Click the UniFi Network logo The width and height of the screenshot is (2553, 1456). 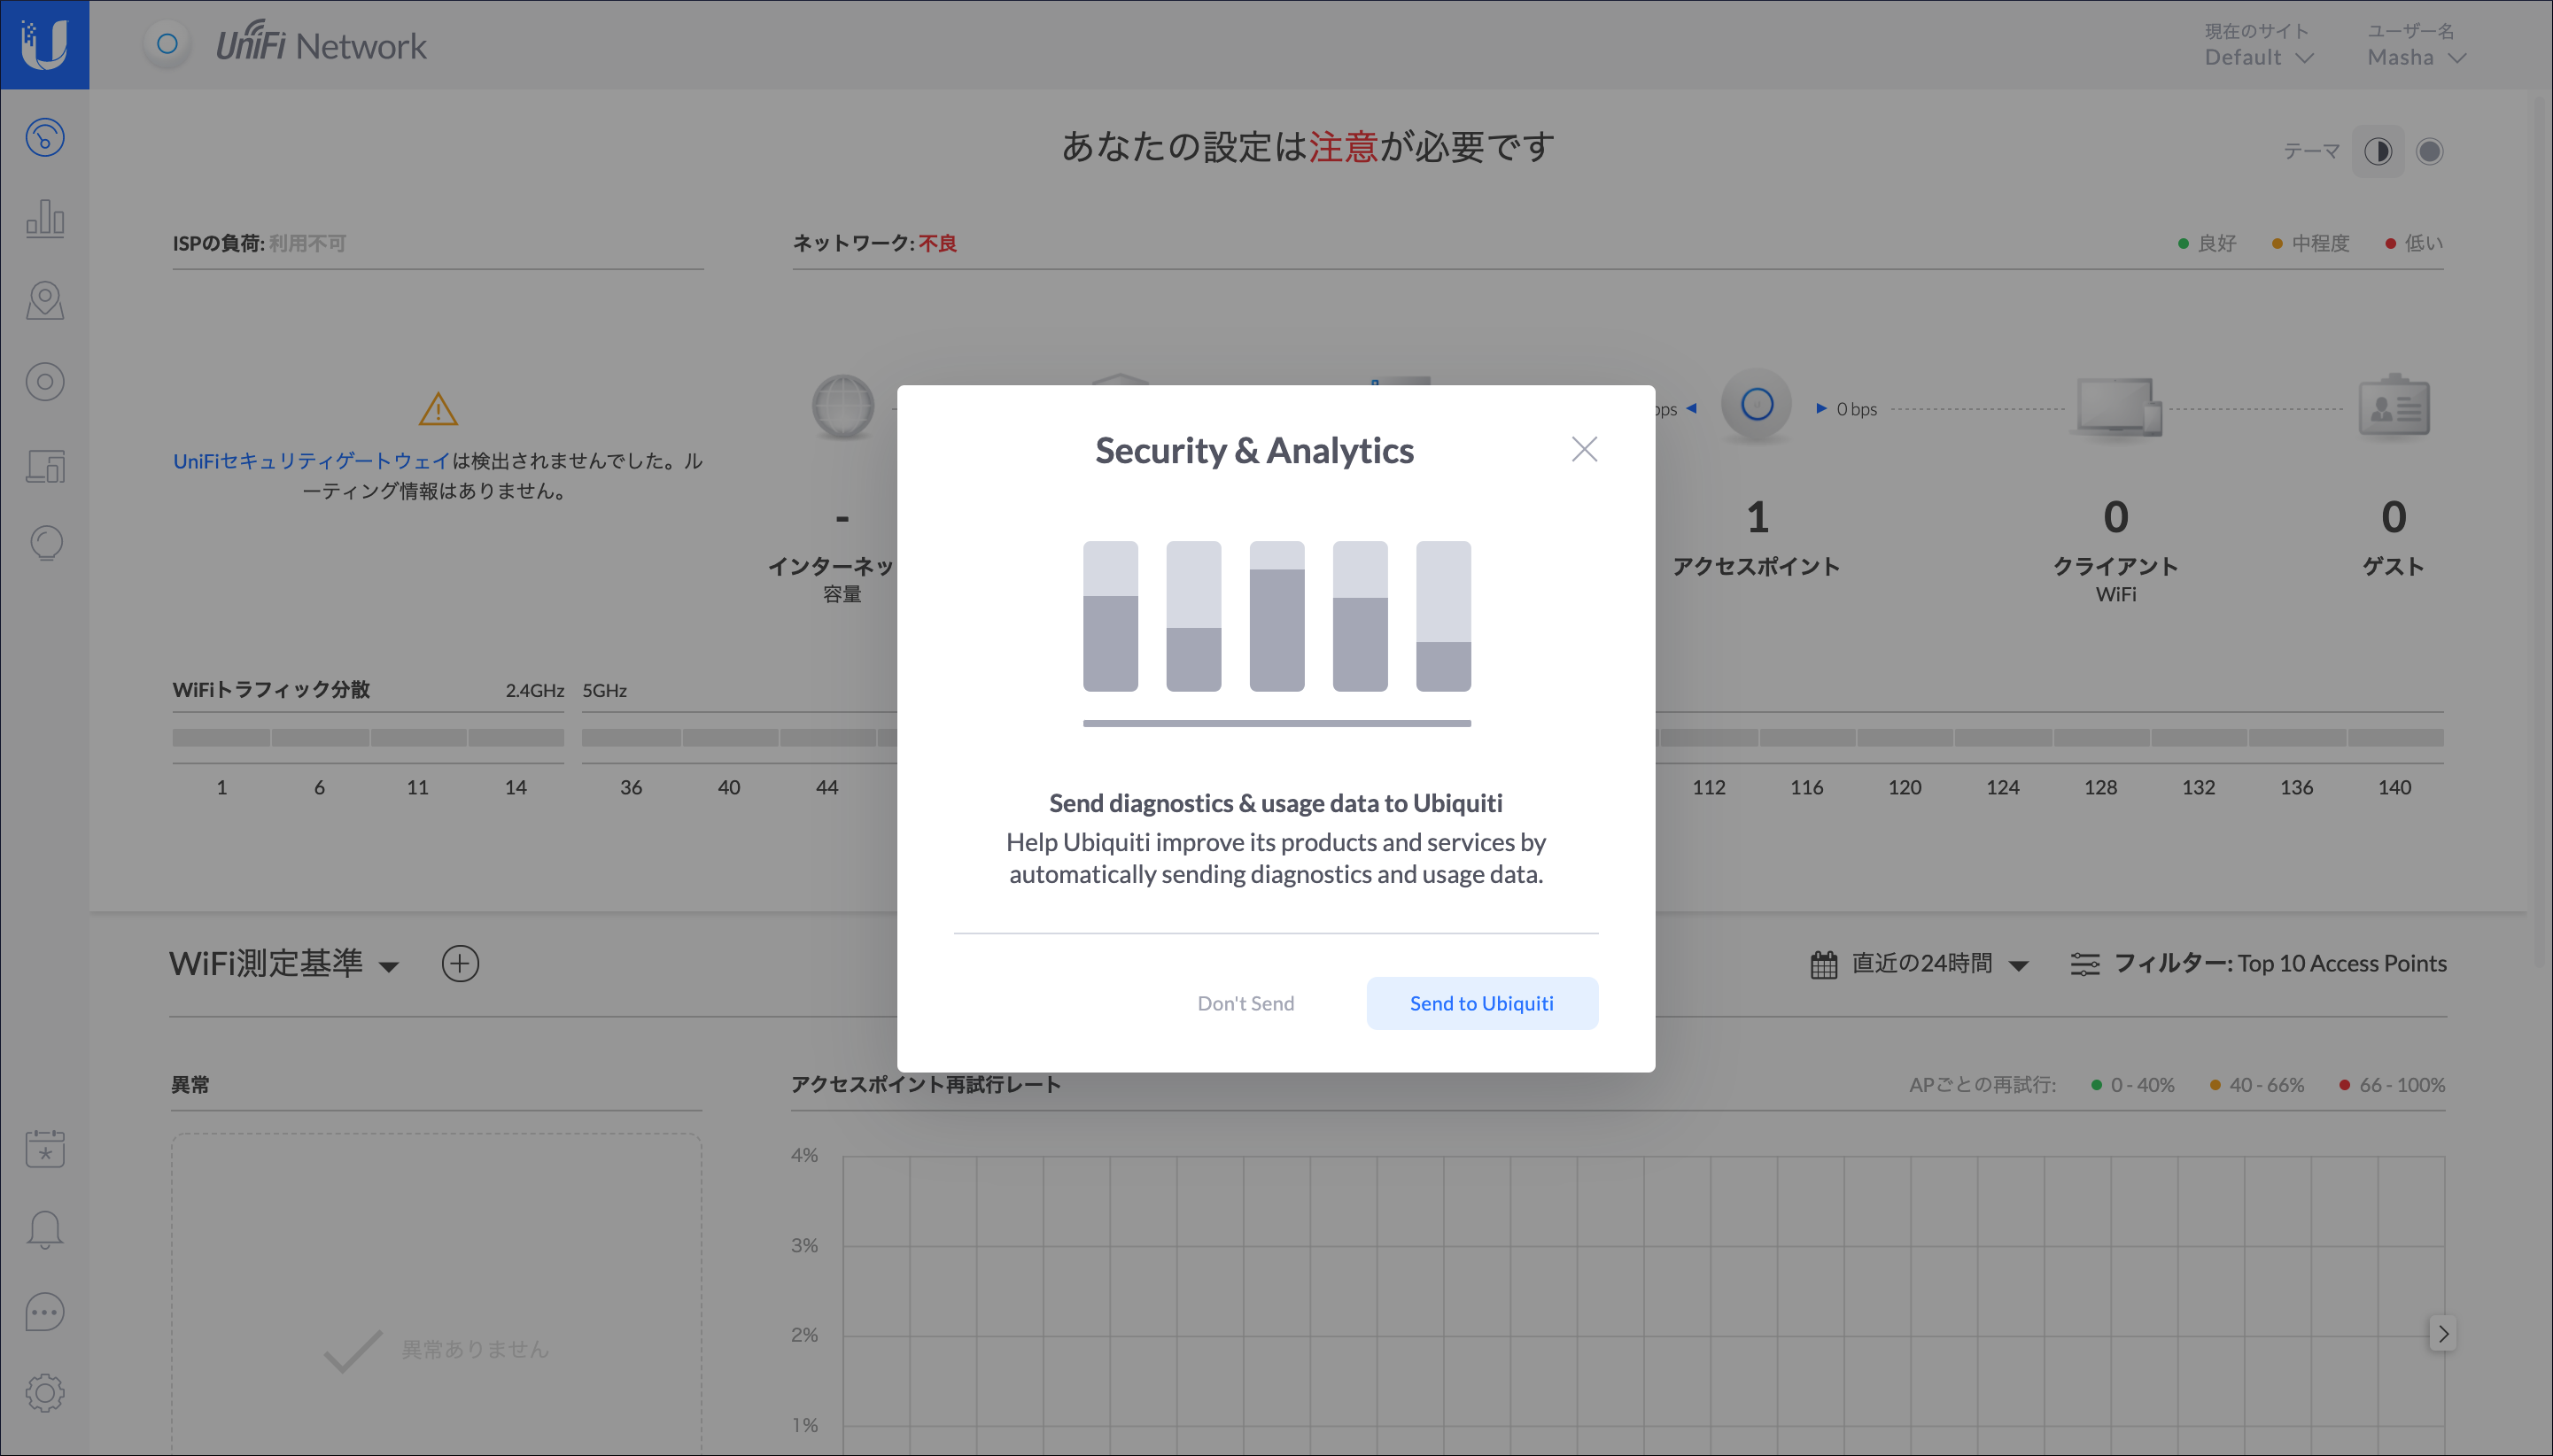[x=321, y=44]
